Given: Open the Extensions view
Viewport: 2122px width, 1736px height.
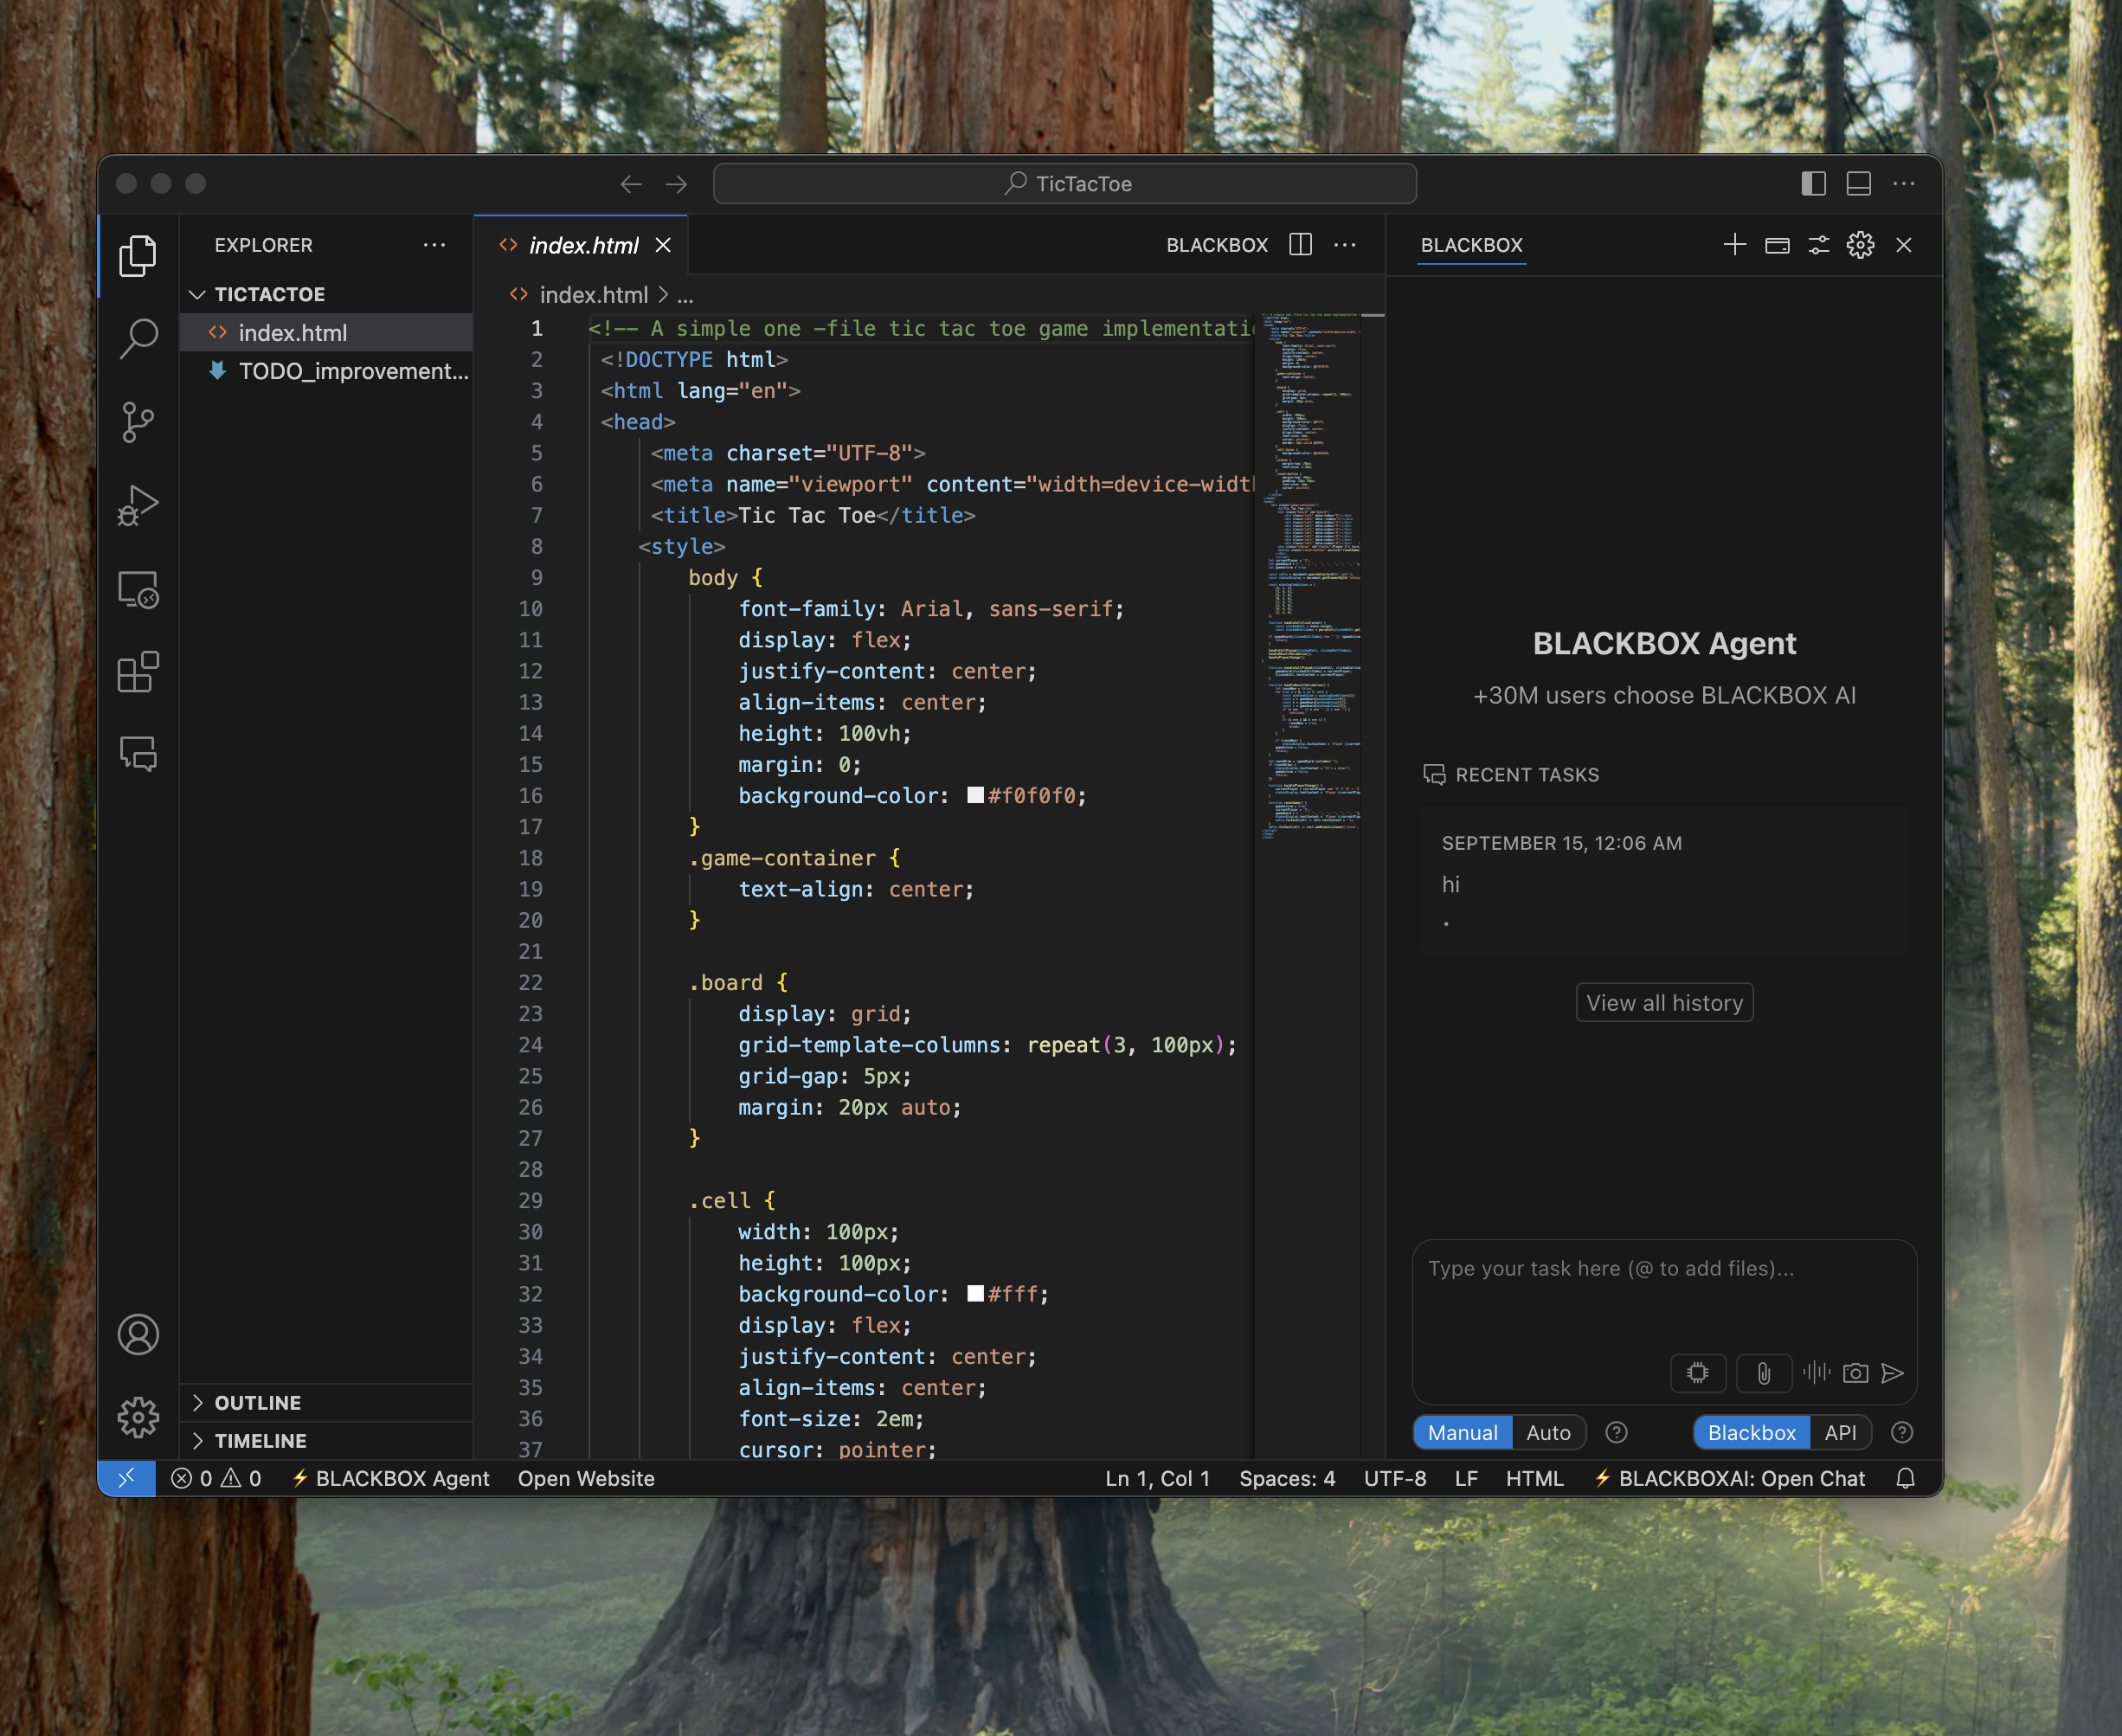Looking at the screenshot, I should click(138, 672).
